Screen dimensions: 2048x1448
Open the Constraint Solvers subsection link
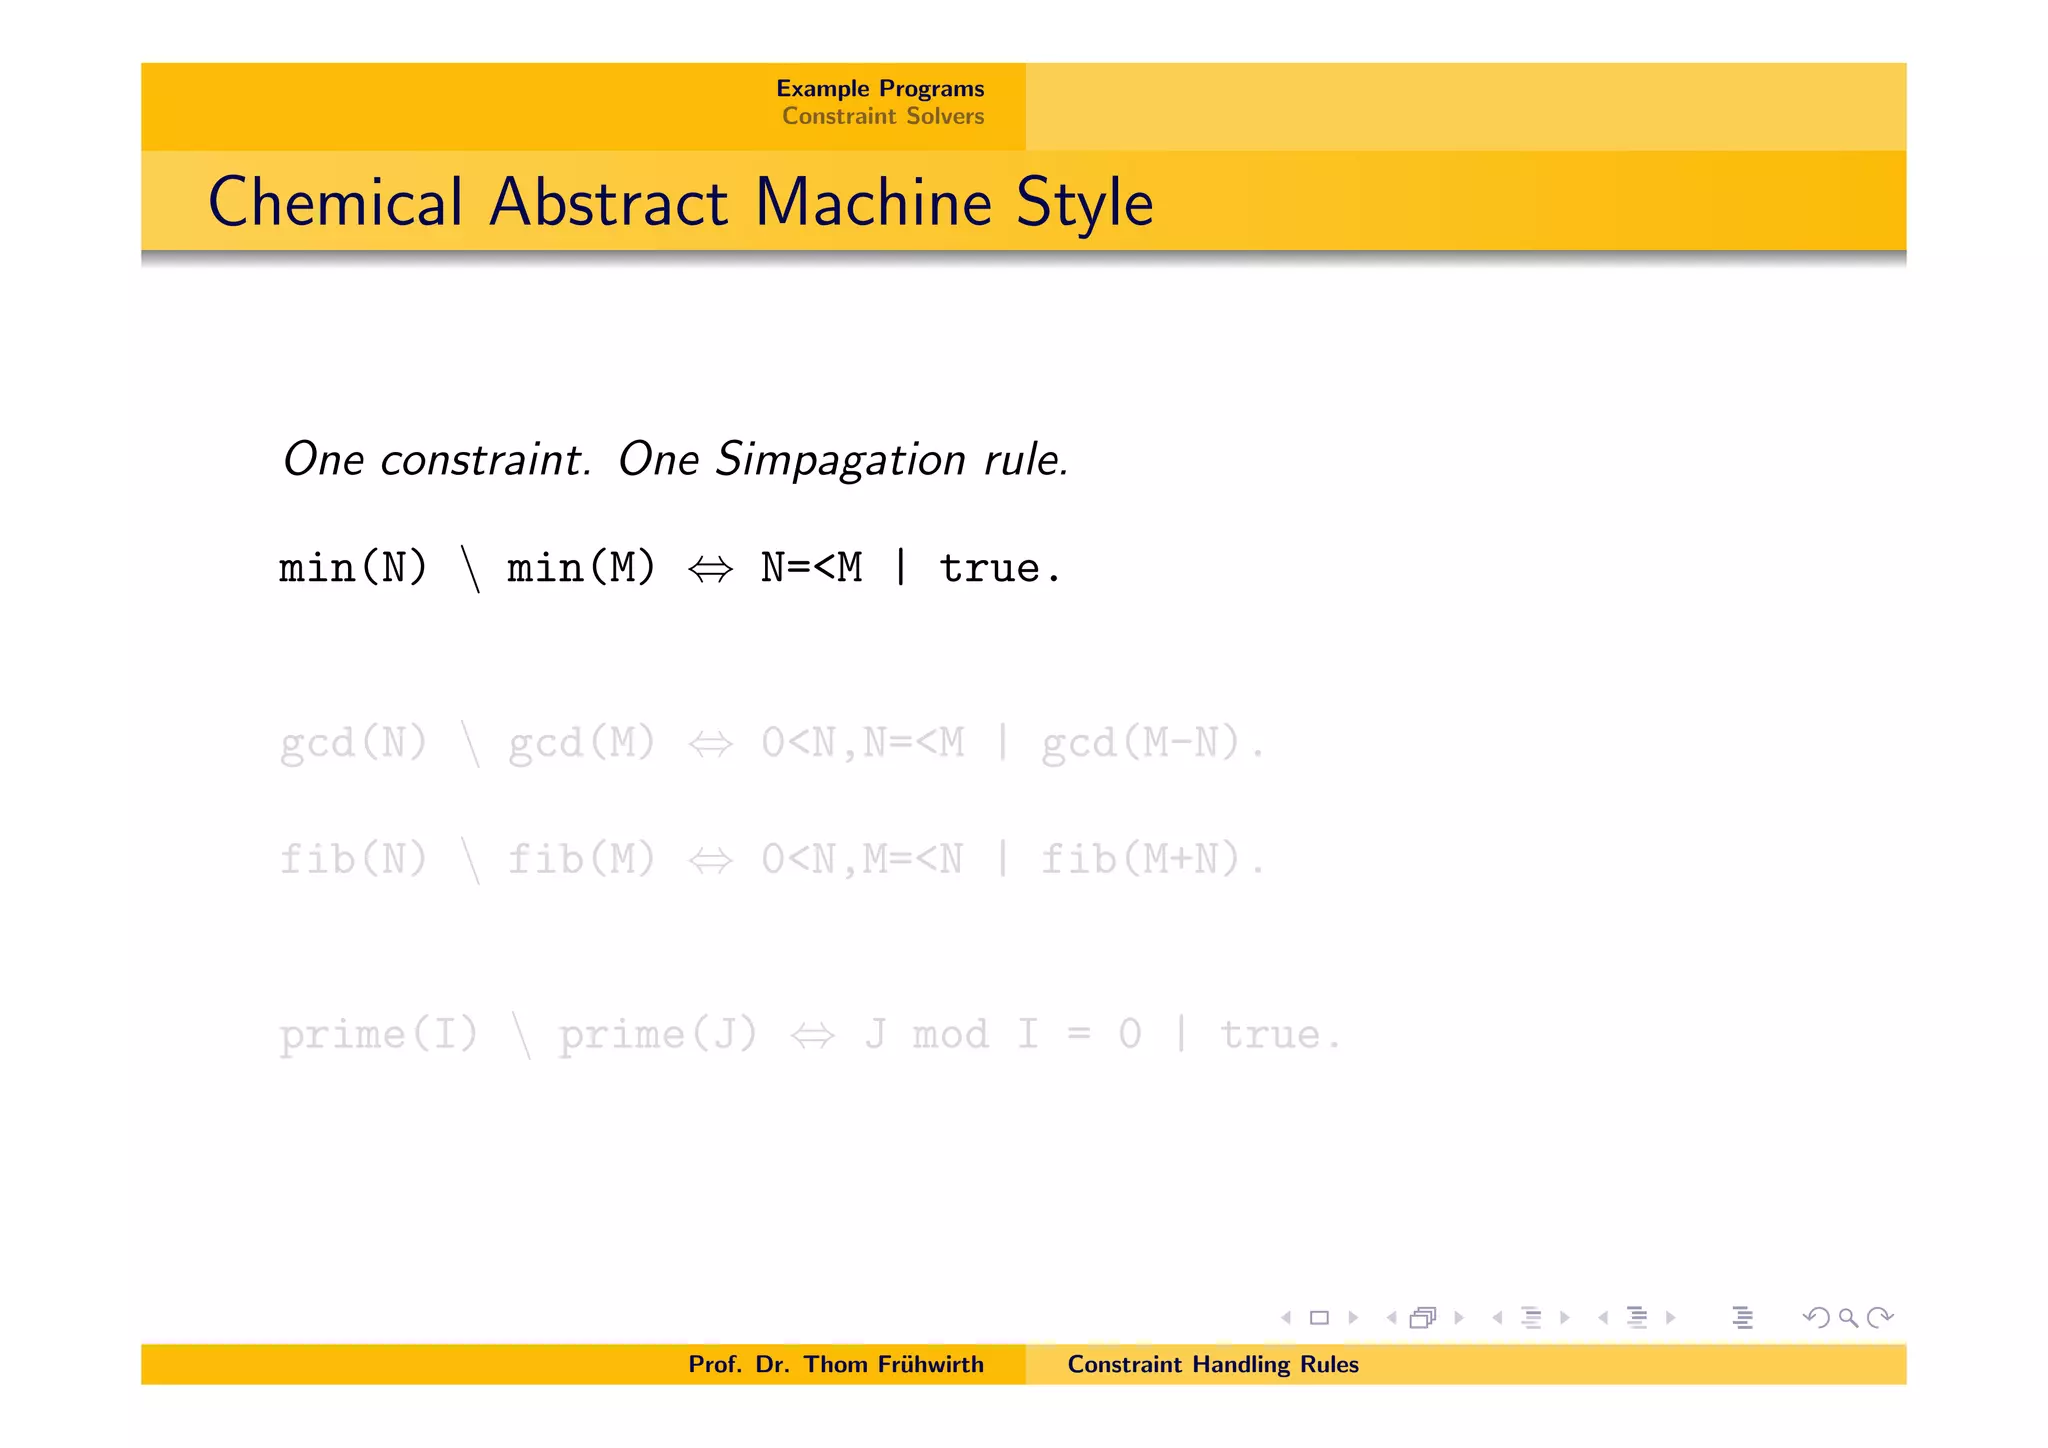pyautogui.click(x=883, y=116)
